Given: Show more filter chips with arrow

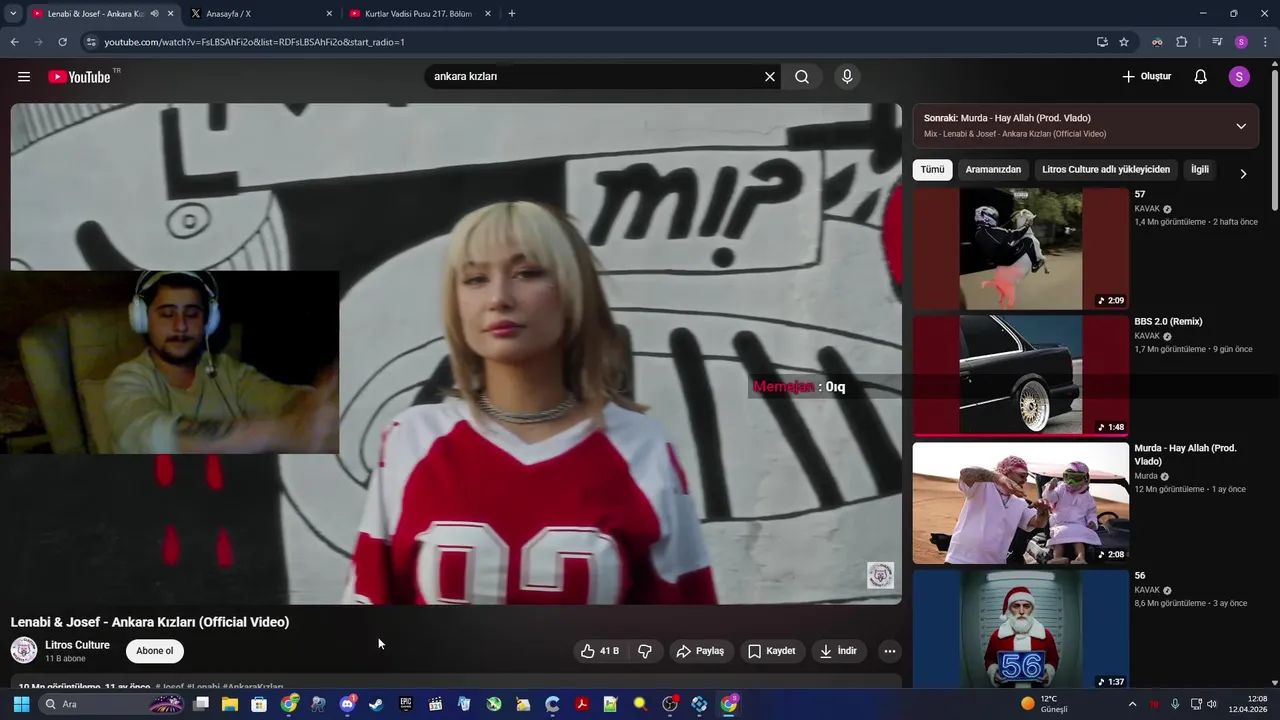Looking at the screenshot, I should [x=1243, y=173].
